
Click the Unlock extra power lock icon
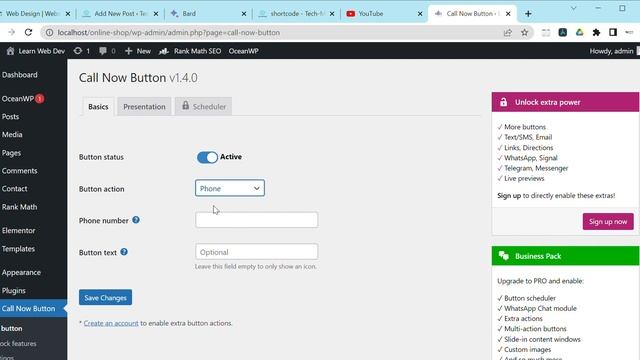point(504,102)
